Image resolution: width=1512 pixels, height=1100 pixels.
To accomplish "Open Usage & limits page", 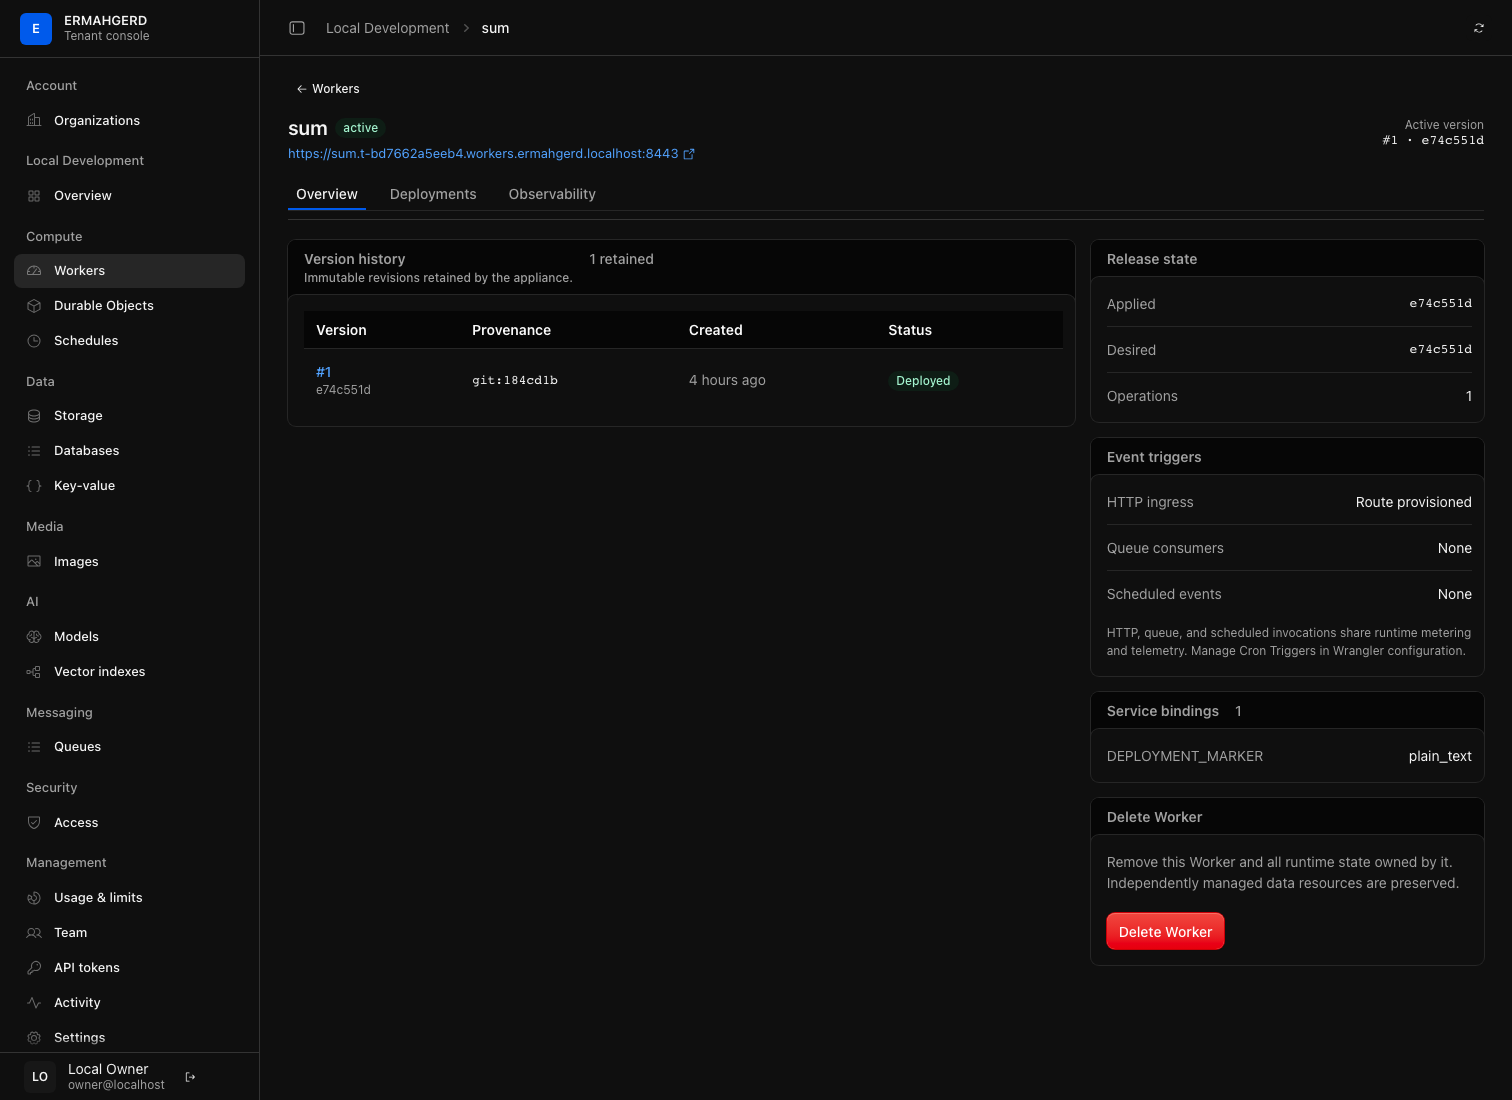I will pyautogui.click(x=130, y=898).
